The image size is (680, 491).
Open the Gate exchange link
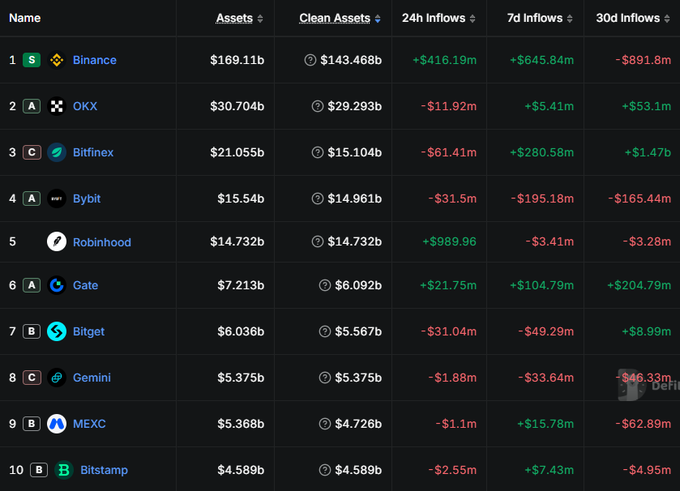pos(85,285)
